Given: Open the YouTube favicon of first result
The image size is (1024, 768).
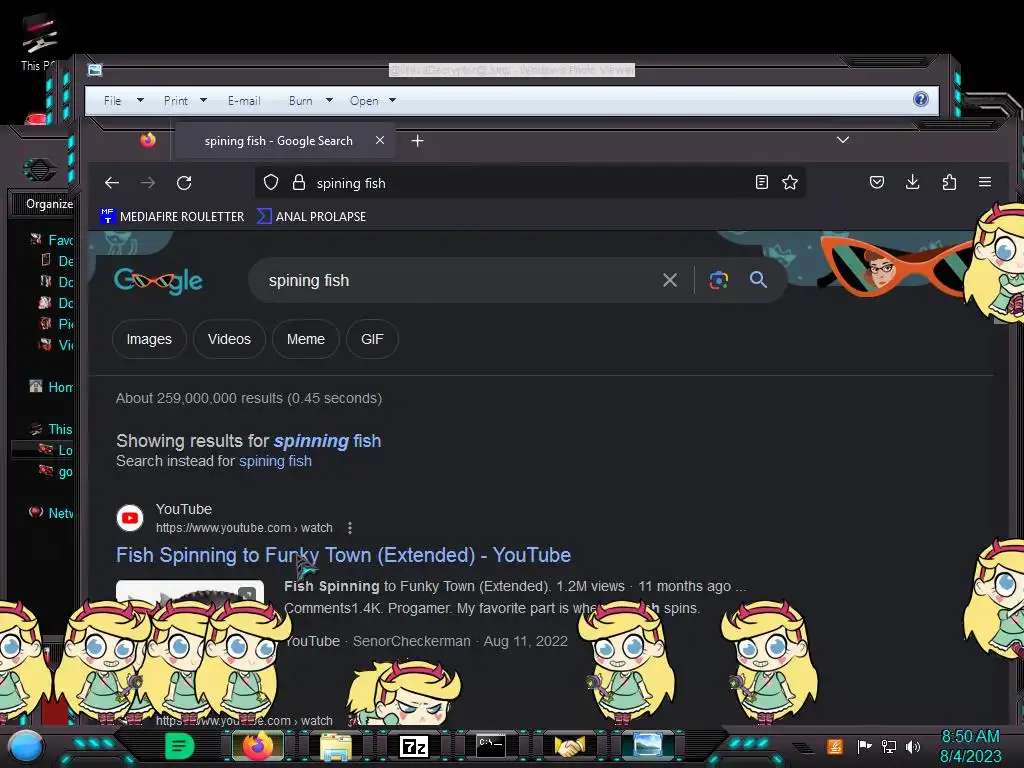Looking at the screenshot, I should [x=130, y=518].
